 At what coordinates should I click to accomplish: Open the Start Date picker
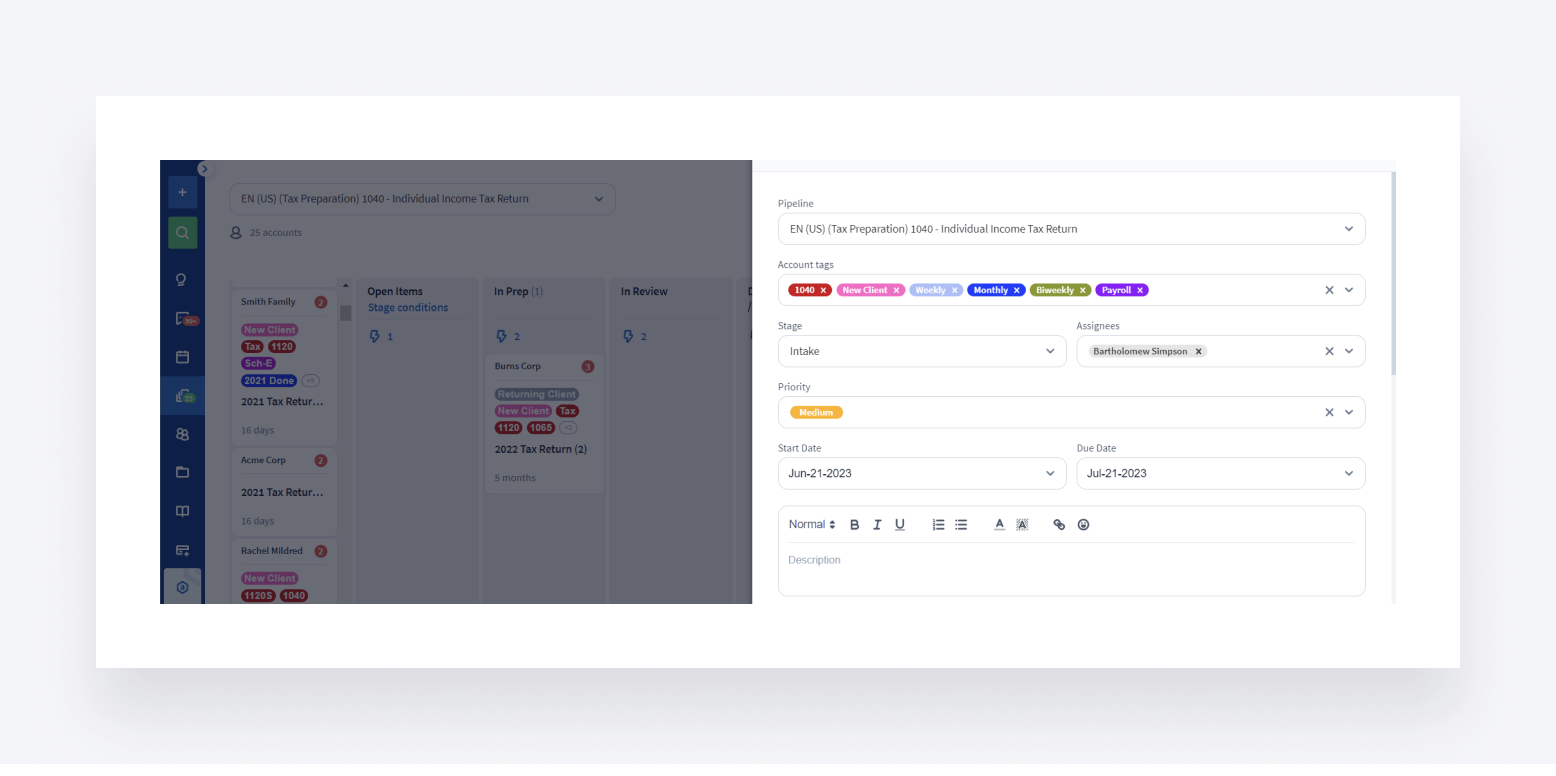tap(921, 473)
